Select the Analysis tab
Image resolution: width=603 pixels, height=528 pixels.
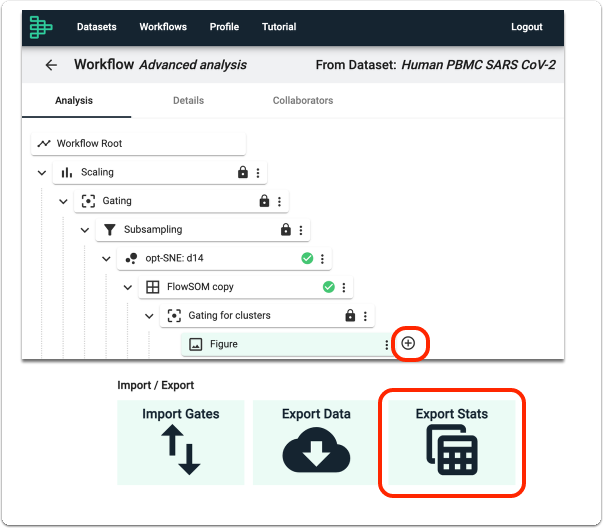[x=74, y=100]
